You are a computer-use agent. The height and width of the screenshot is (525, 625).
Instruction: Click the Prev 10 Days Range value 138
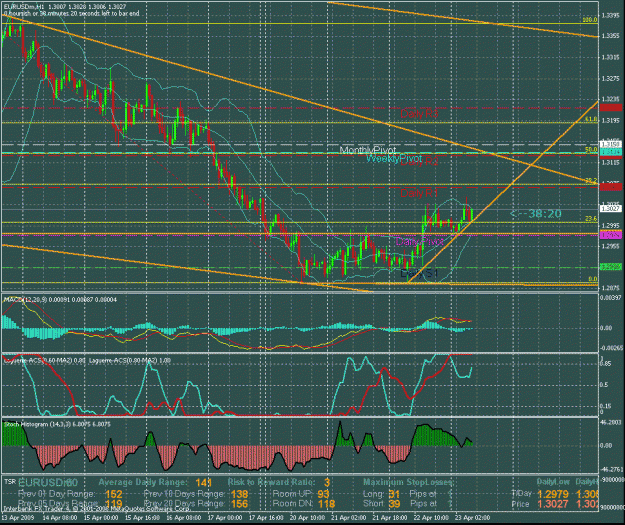[239, 494]
